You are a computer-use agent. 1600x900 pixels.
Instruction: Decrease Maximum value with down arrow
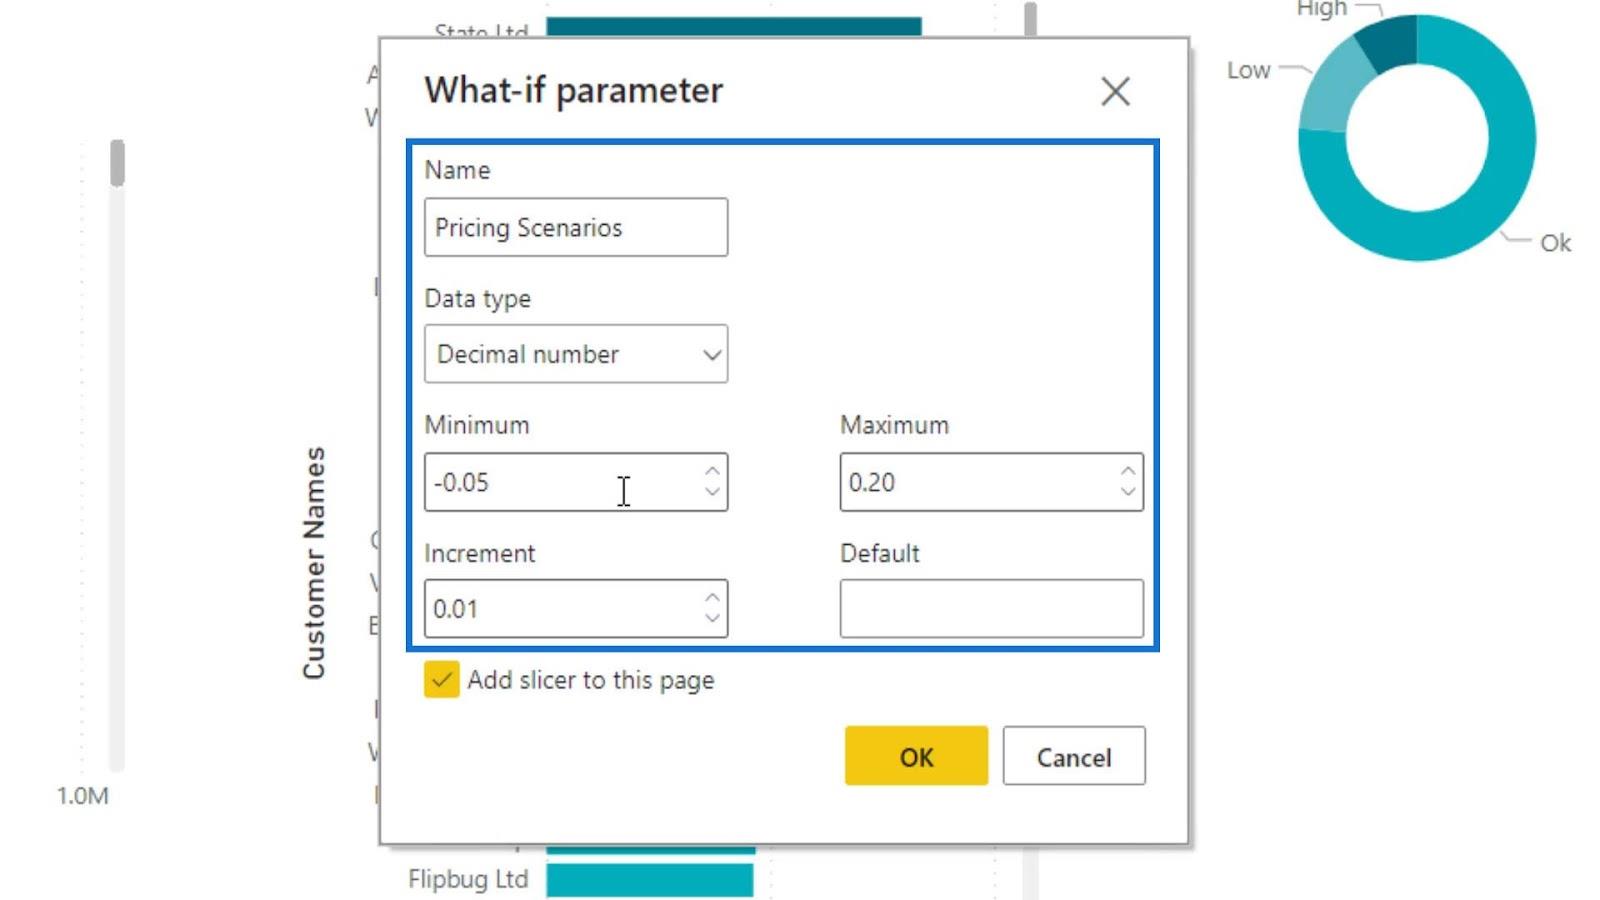coord(1127,492)
